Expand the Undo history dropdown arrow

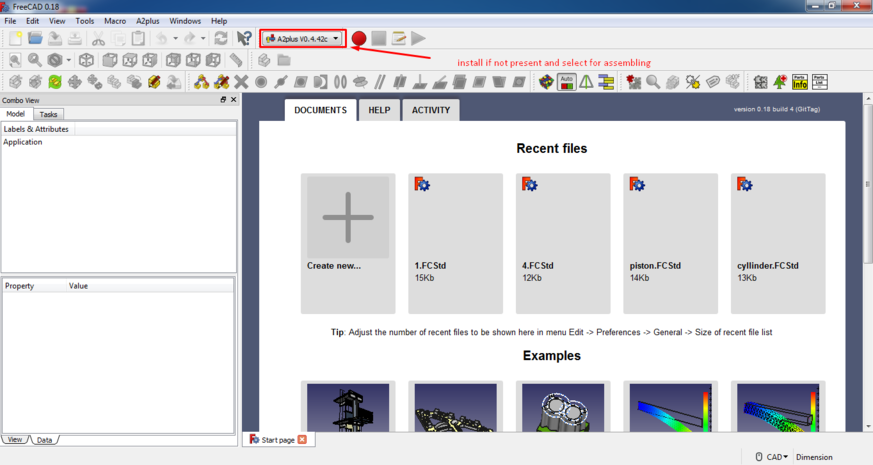pos(175,38)
